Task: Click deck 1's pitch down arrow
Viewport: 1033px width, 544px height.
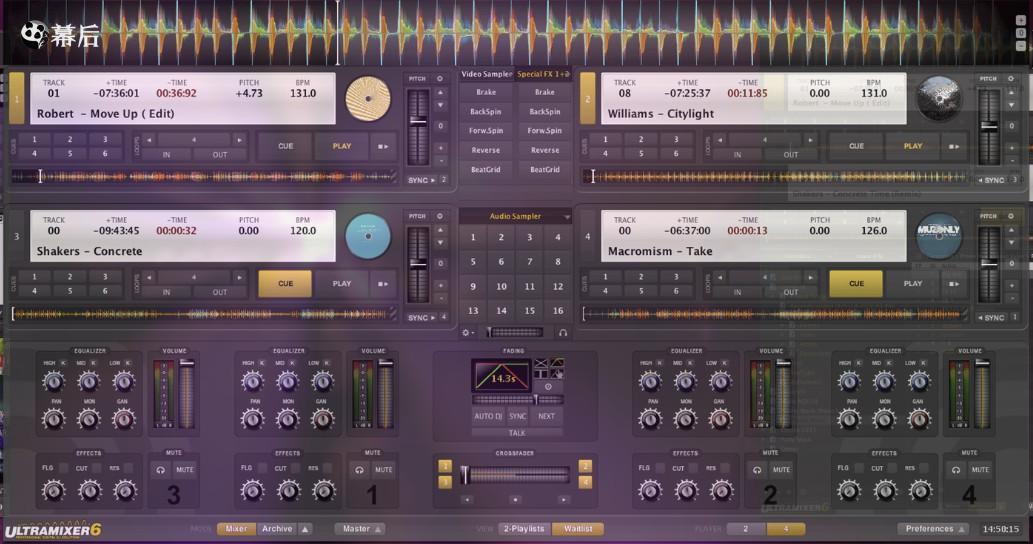Action: pyautogui.click(x=440, y=105)
